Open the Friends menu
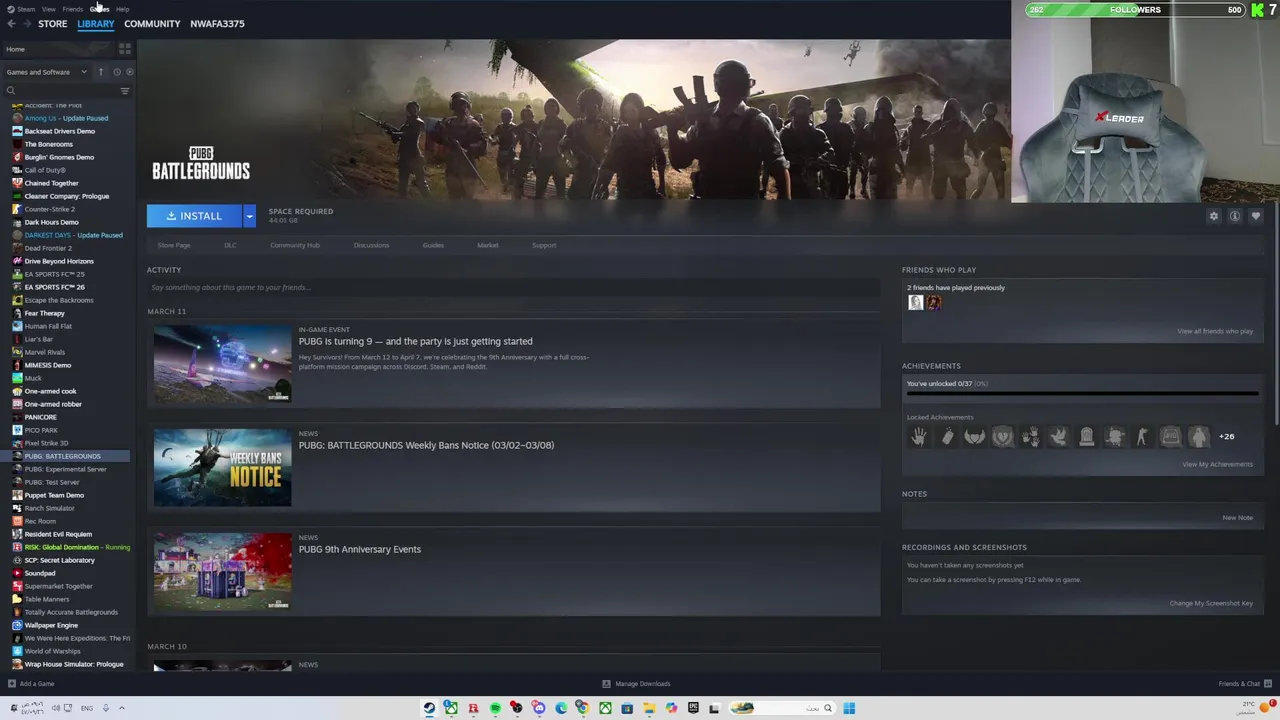Image resolution: width=1280 pixels, height=720 pixels. [x=72, y=9]
